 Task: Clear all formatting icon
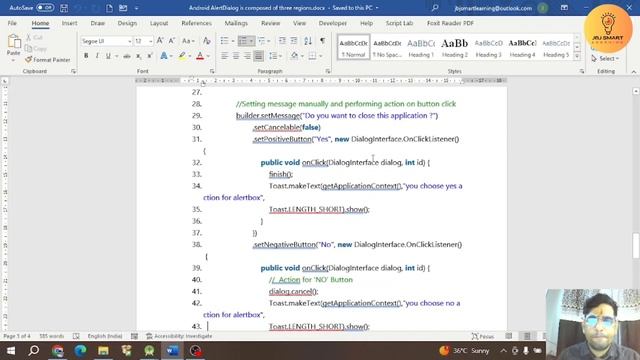tap(207, 41)
